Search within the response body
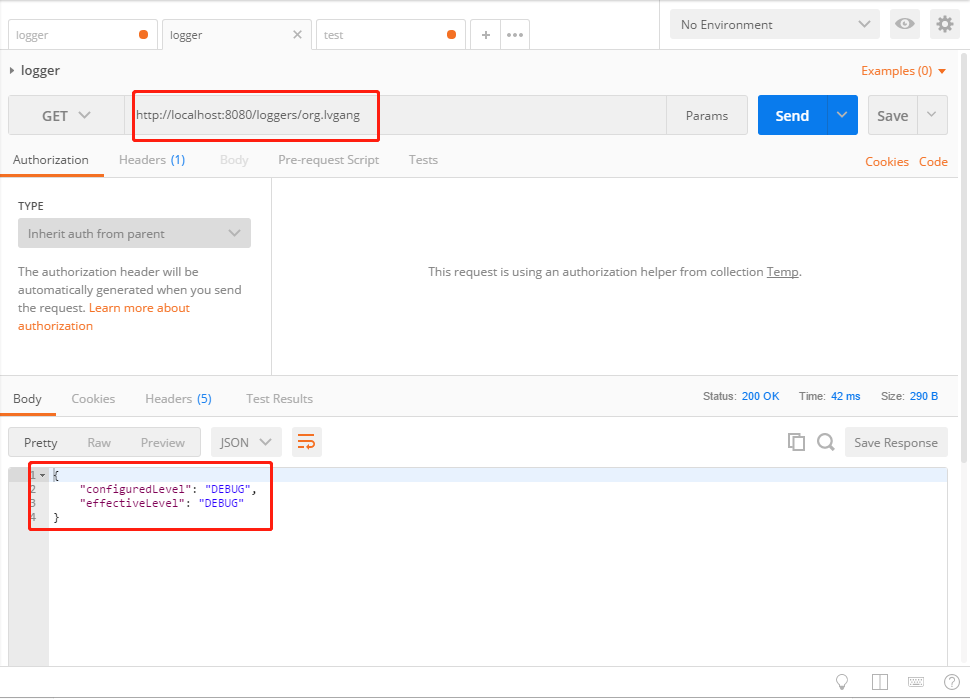 pos(825,442)
